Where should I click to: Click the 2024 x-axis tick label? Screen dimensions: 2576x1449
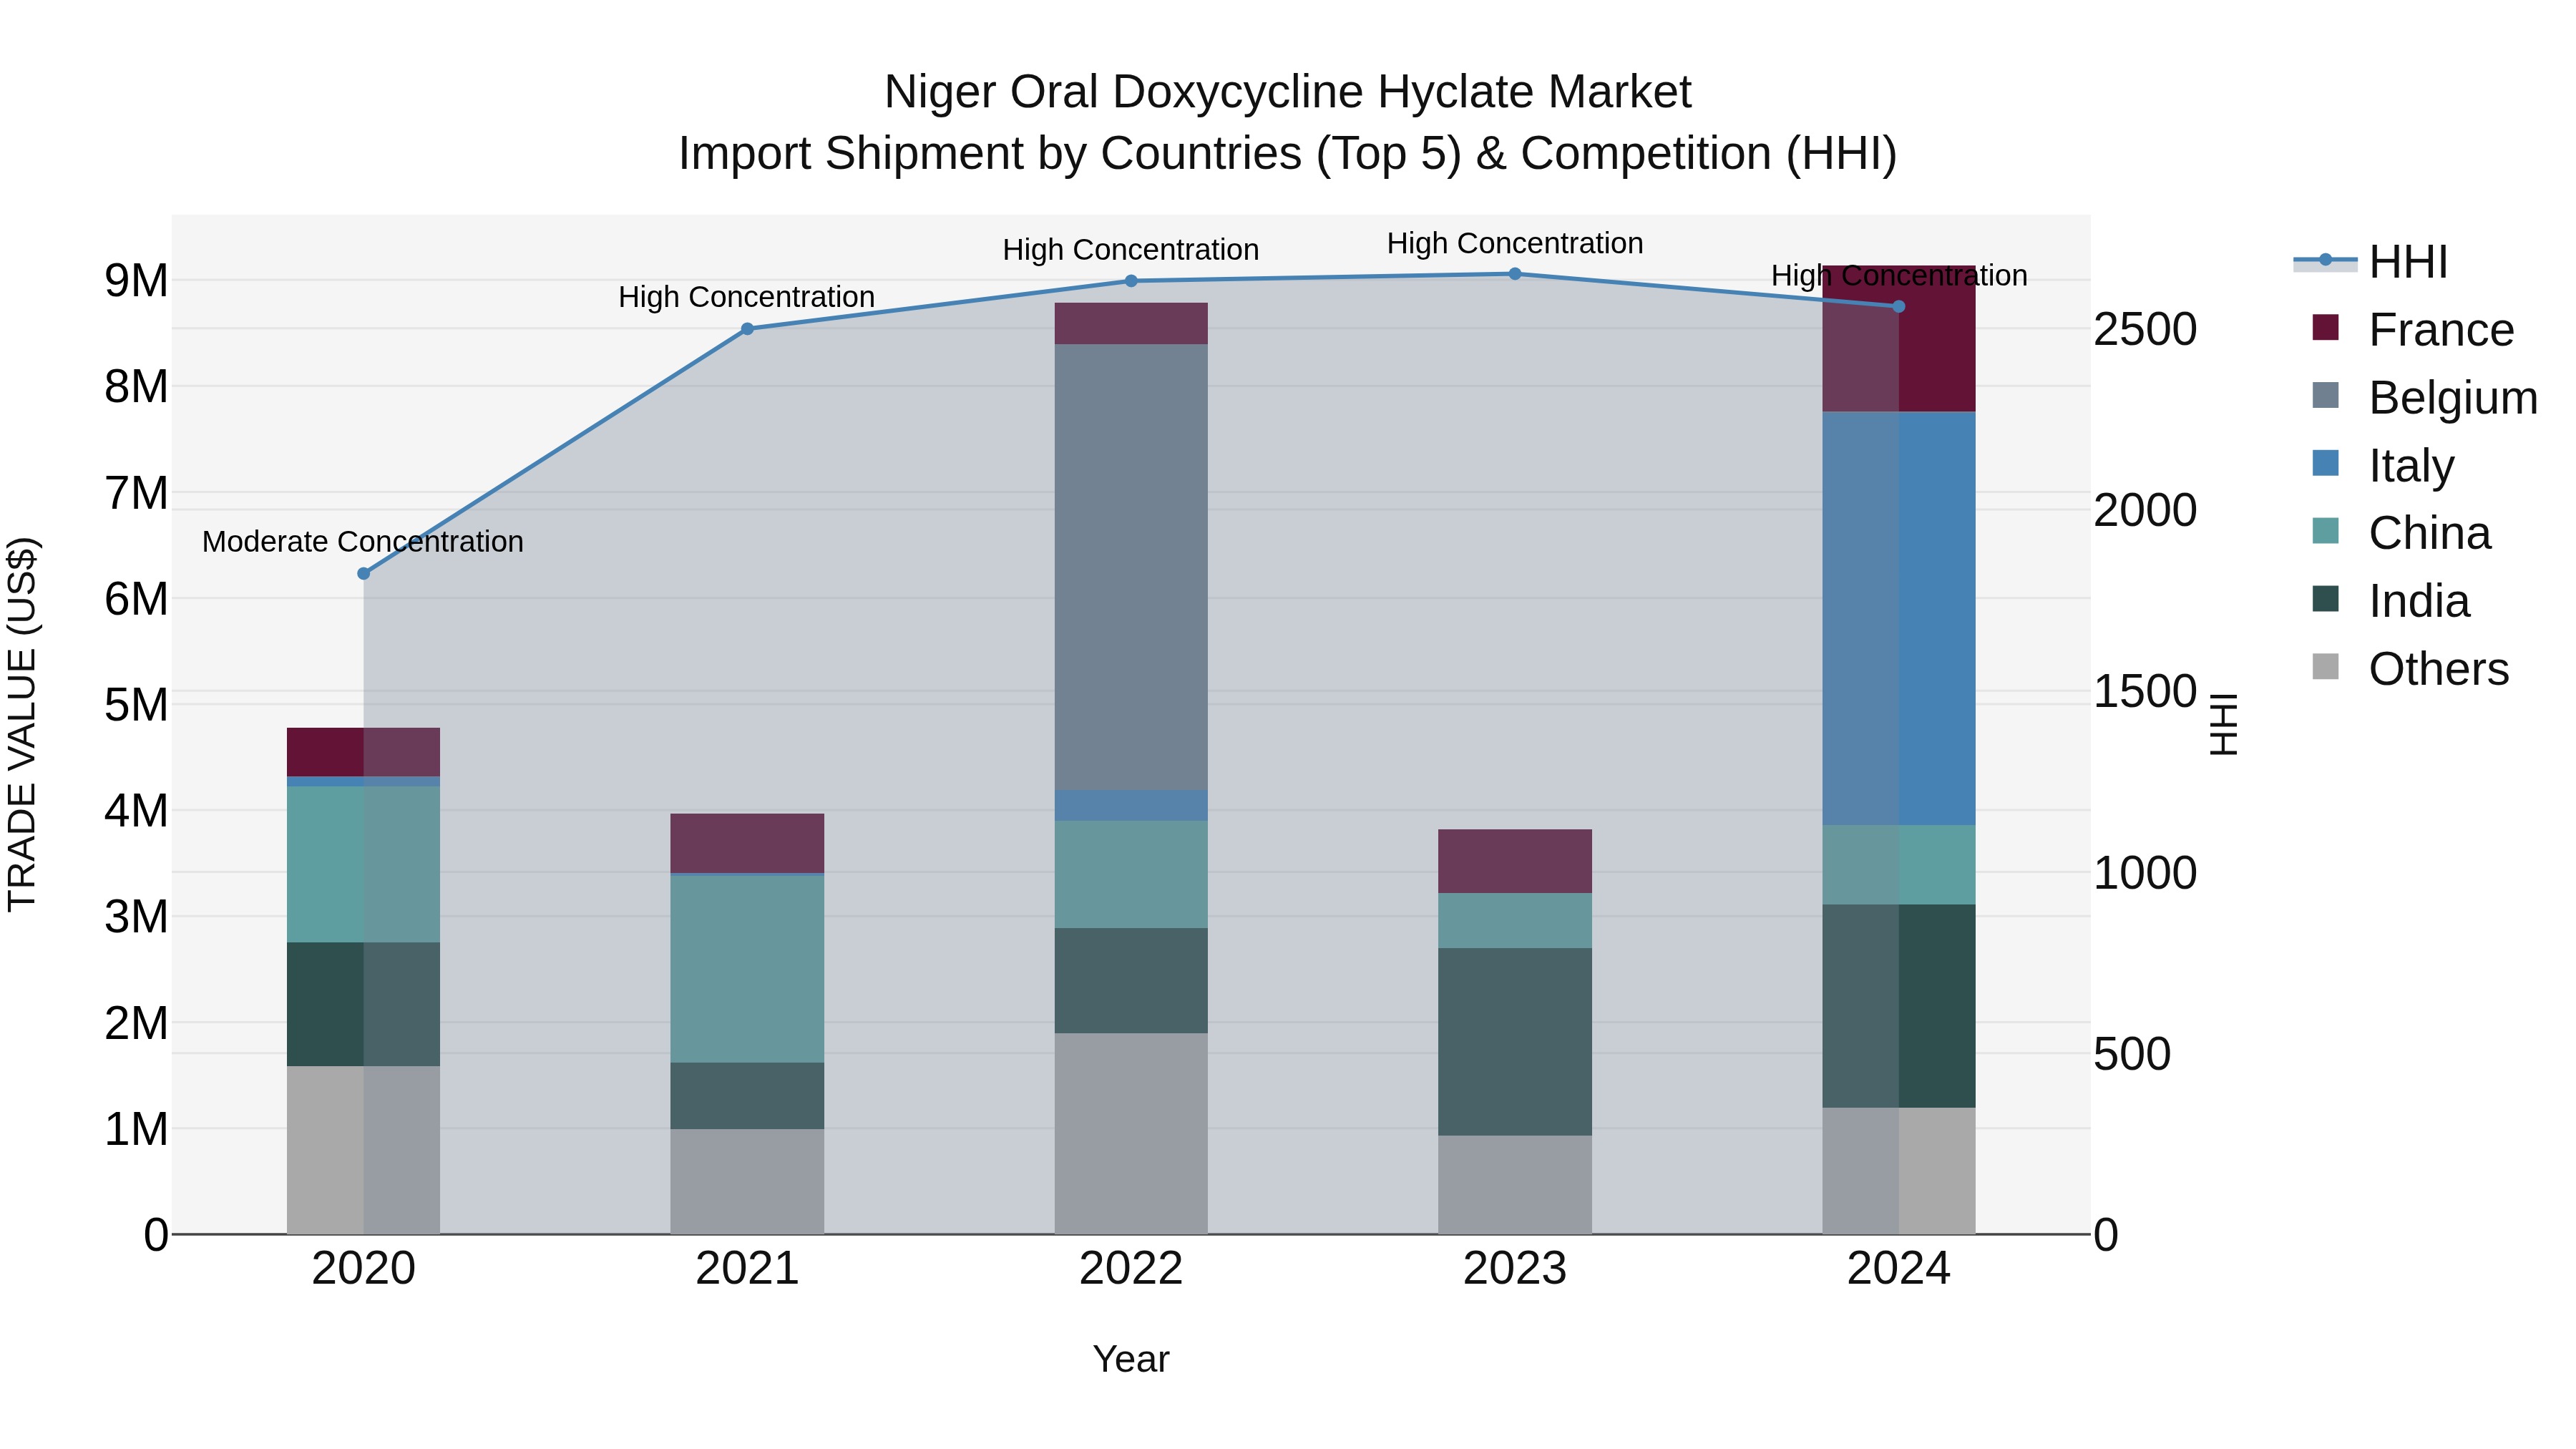click(1899, 1269)
